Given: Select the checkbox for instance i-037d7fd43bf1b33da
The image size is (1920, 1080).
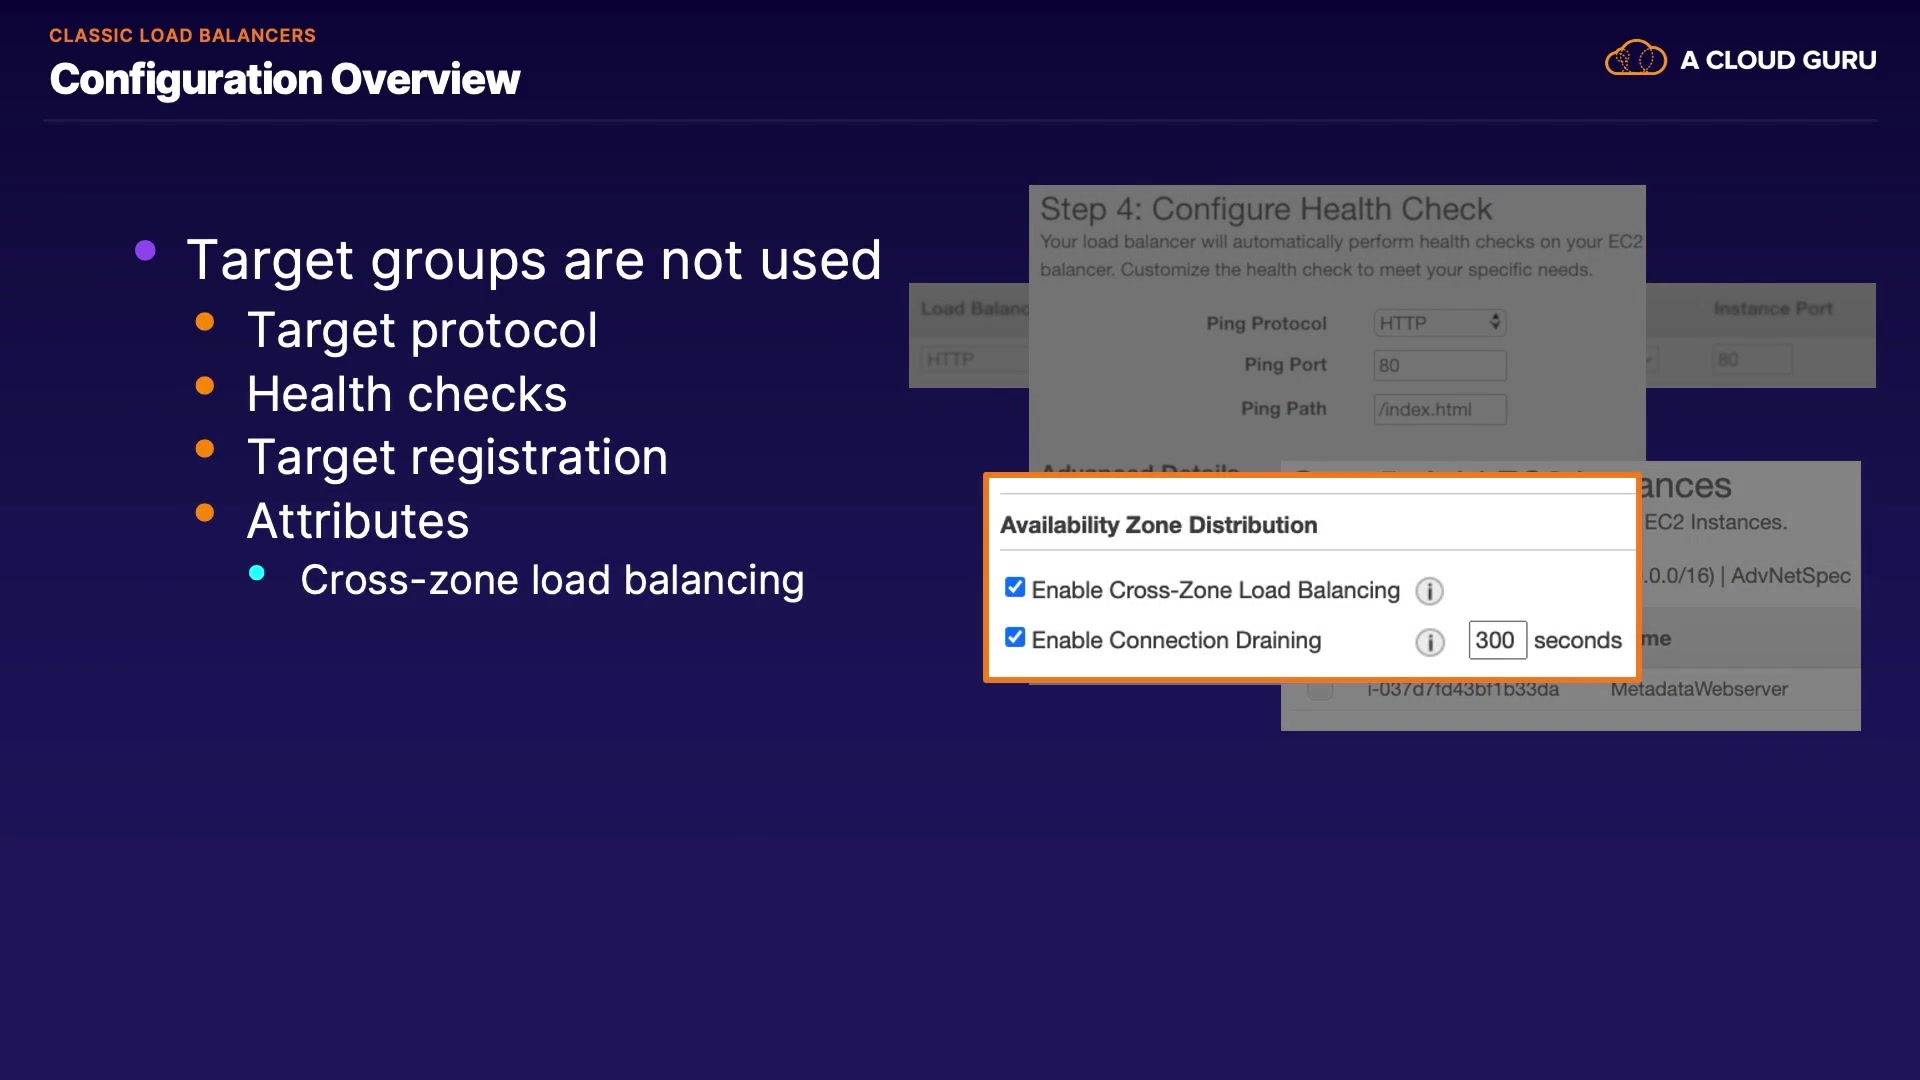Looking at the screenshot, I should [1320, 690].
